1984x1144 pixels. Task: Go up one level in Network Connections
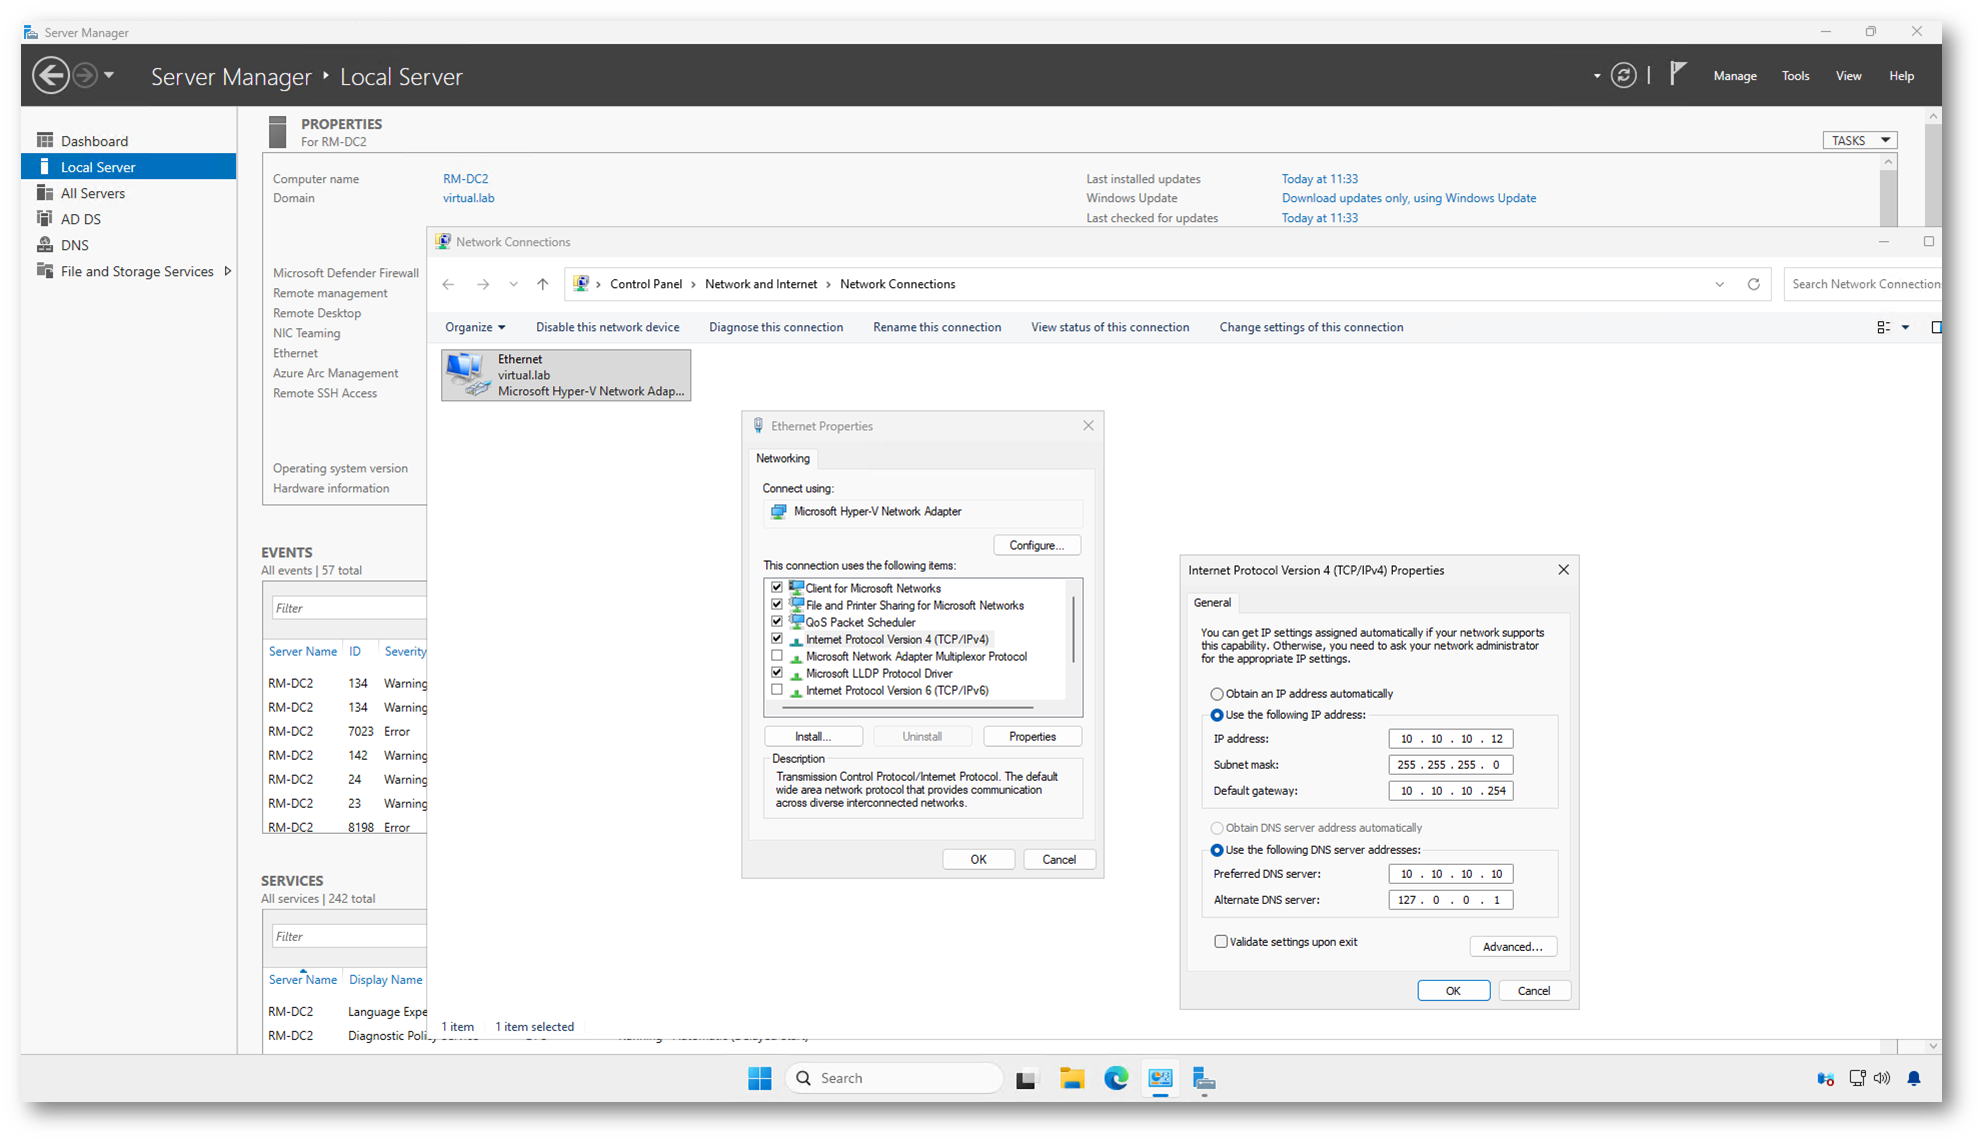click(542, 284)
